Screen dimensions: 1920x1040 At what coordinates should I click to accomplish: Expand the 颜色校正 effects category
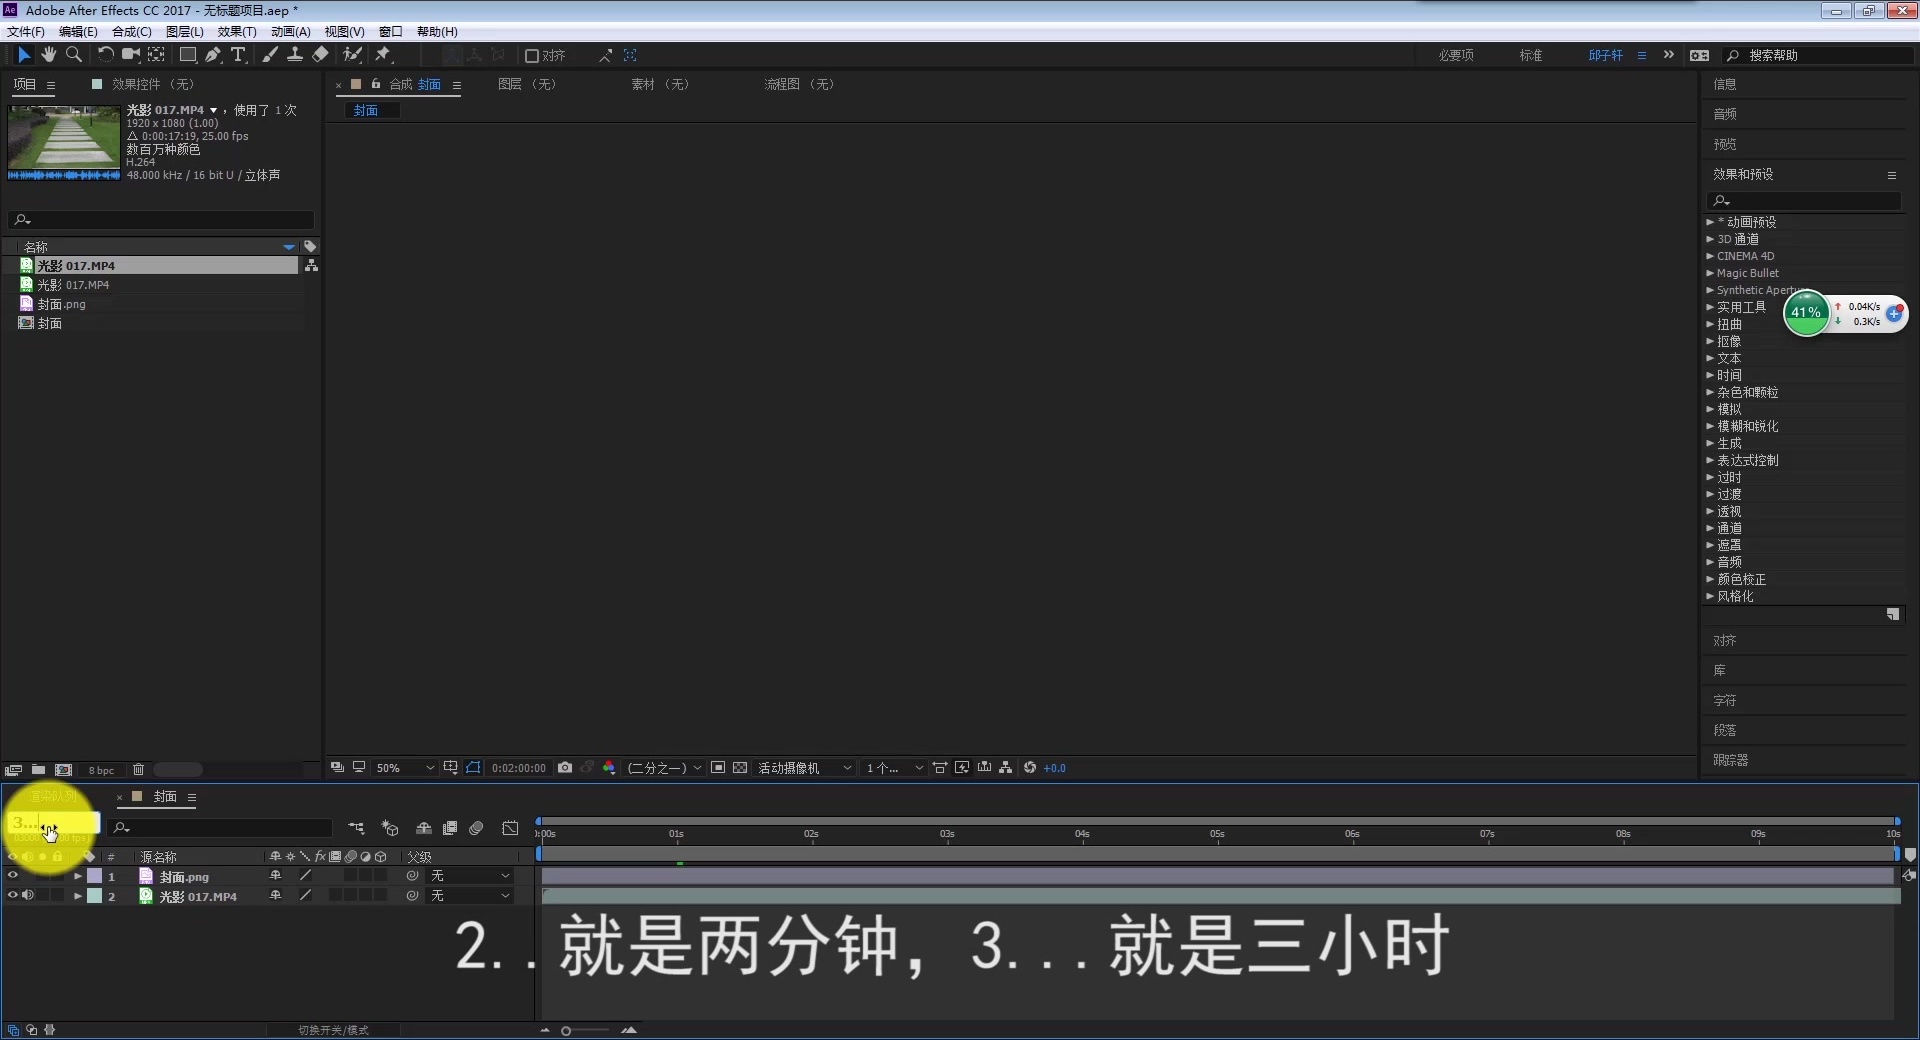(1710, 579)
